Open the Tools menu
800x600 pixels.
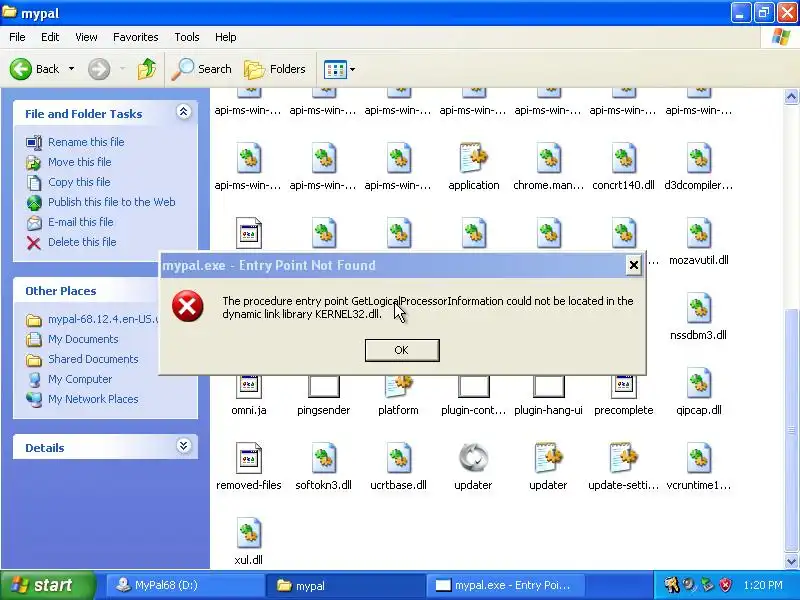click(187, 37)
